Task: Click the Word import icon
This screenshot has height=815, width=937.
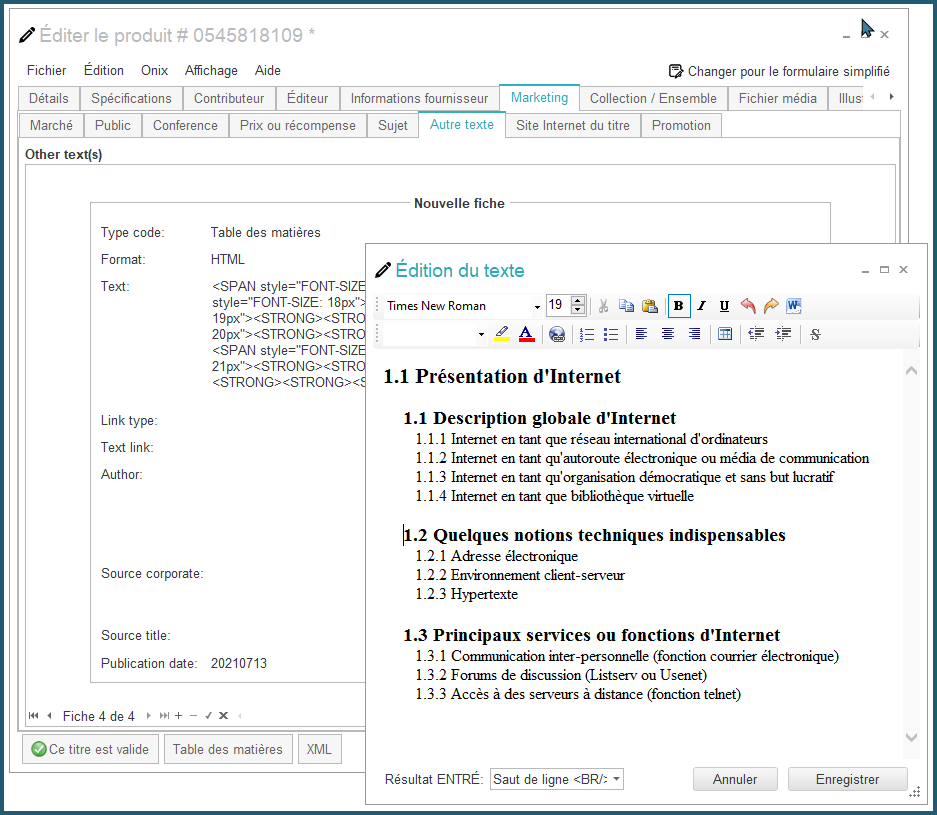Action: (x=794, y=306)
